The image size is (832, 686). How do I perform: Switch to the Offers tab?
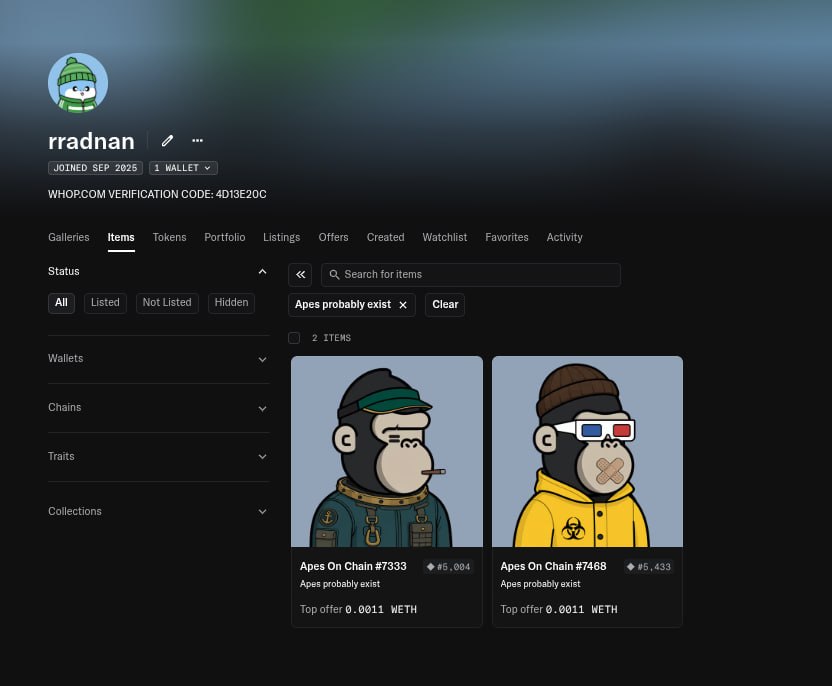(x=333, y=237)
